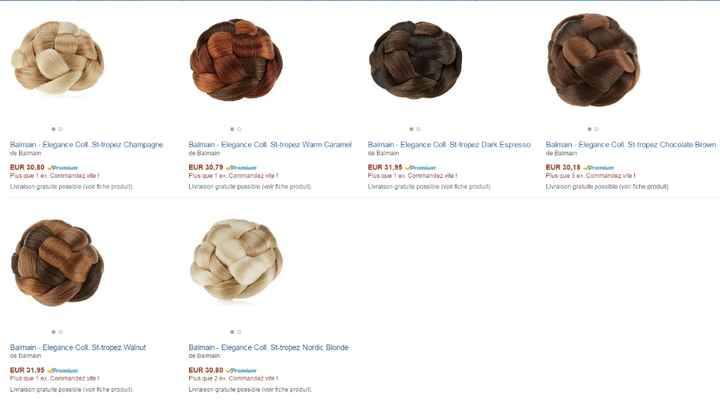
Task: Click the EUR 30,18 price for Chocolate Brown
Action: tap(563, 168)
